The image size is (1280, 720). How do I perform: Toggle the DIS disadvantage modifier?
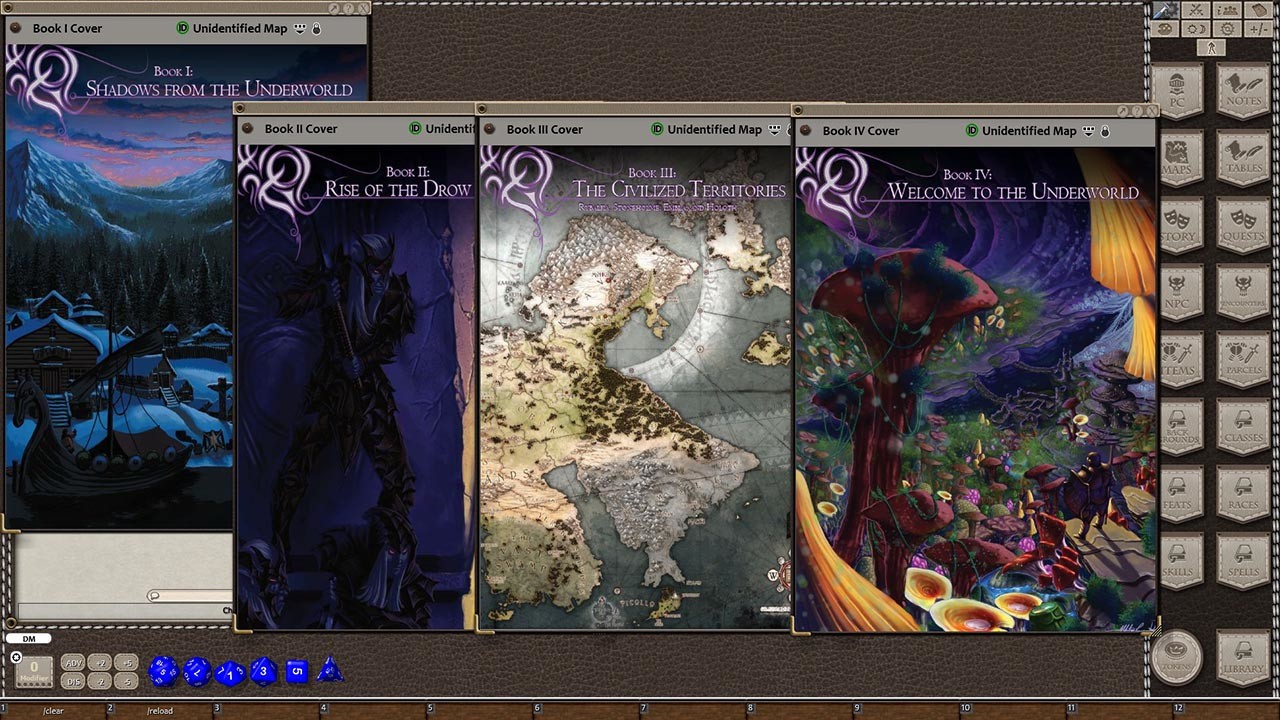(x=73, y=681)
